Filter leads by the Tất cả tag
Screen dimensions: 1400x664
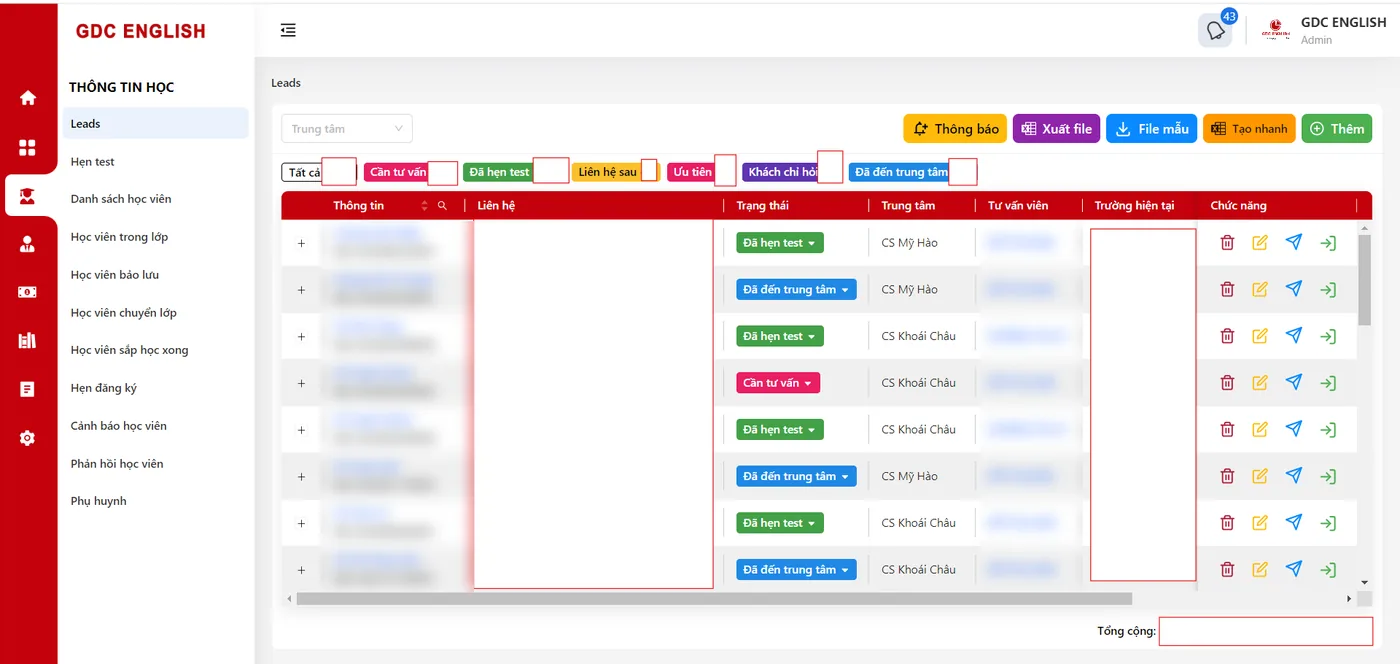(318, 172)
